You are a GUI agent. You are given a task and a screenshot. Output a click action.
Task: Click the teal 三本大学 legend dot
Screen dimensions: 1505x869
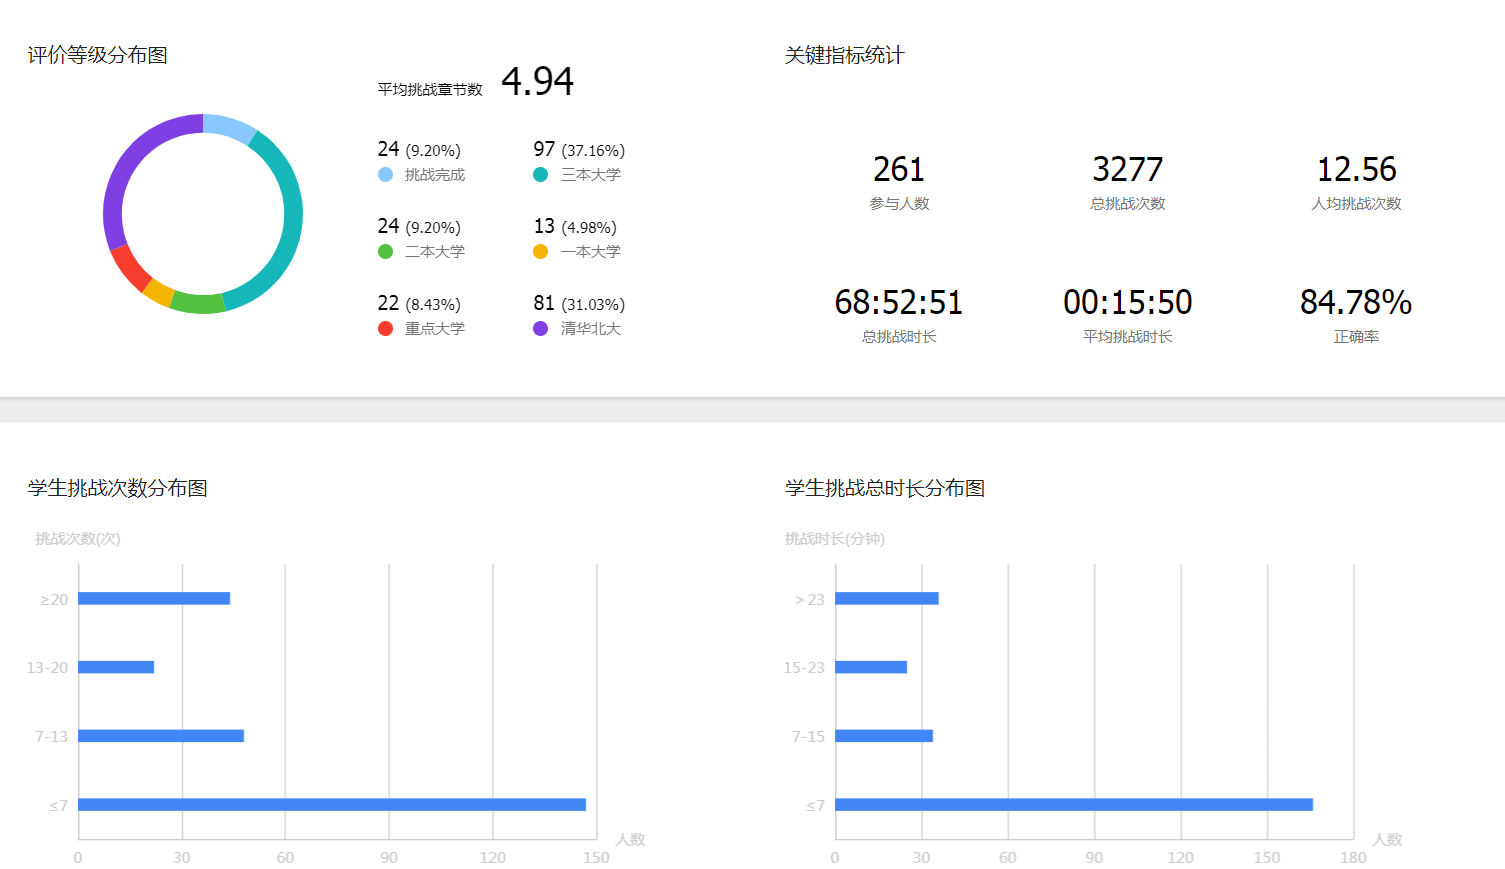pyautogui.click(x=540, y=175)
